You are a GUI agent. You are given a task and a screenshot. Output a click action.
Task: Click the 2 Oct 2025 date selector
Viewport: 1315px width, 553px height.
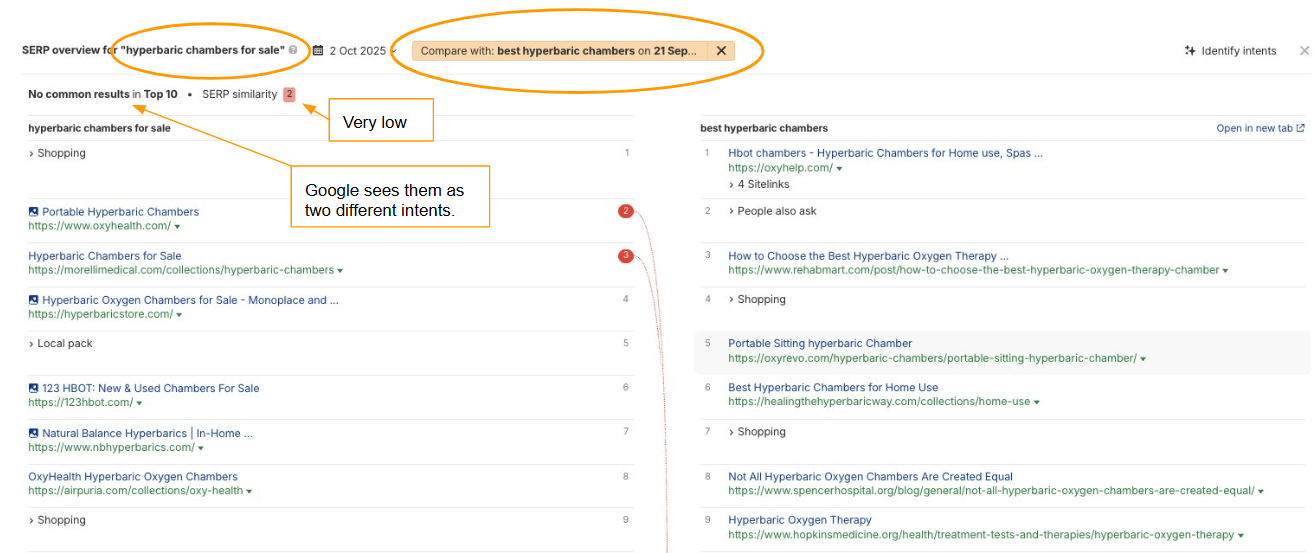357,51
